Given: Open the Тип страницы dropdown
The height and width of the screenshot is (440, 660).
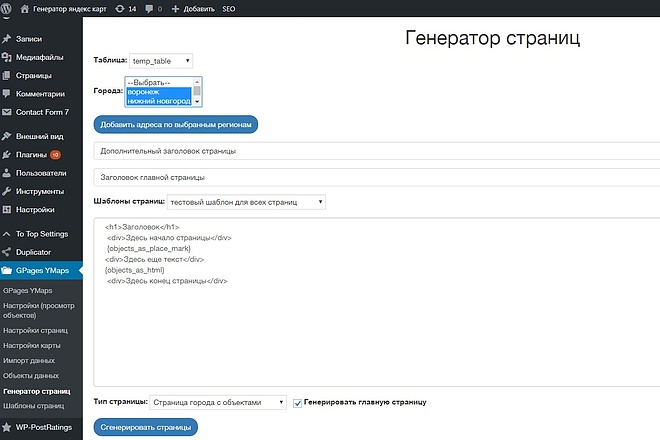Looking at the screenshot, I should click(x=218, y=402).
